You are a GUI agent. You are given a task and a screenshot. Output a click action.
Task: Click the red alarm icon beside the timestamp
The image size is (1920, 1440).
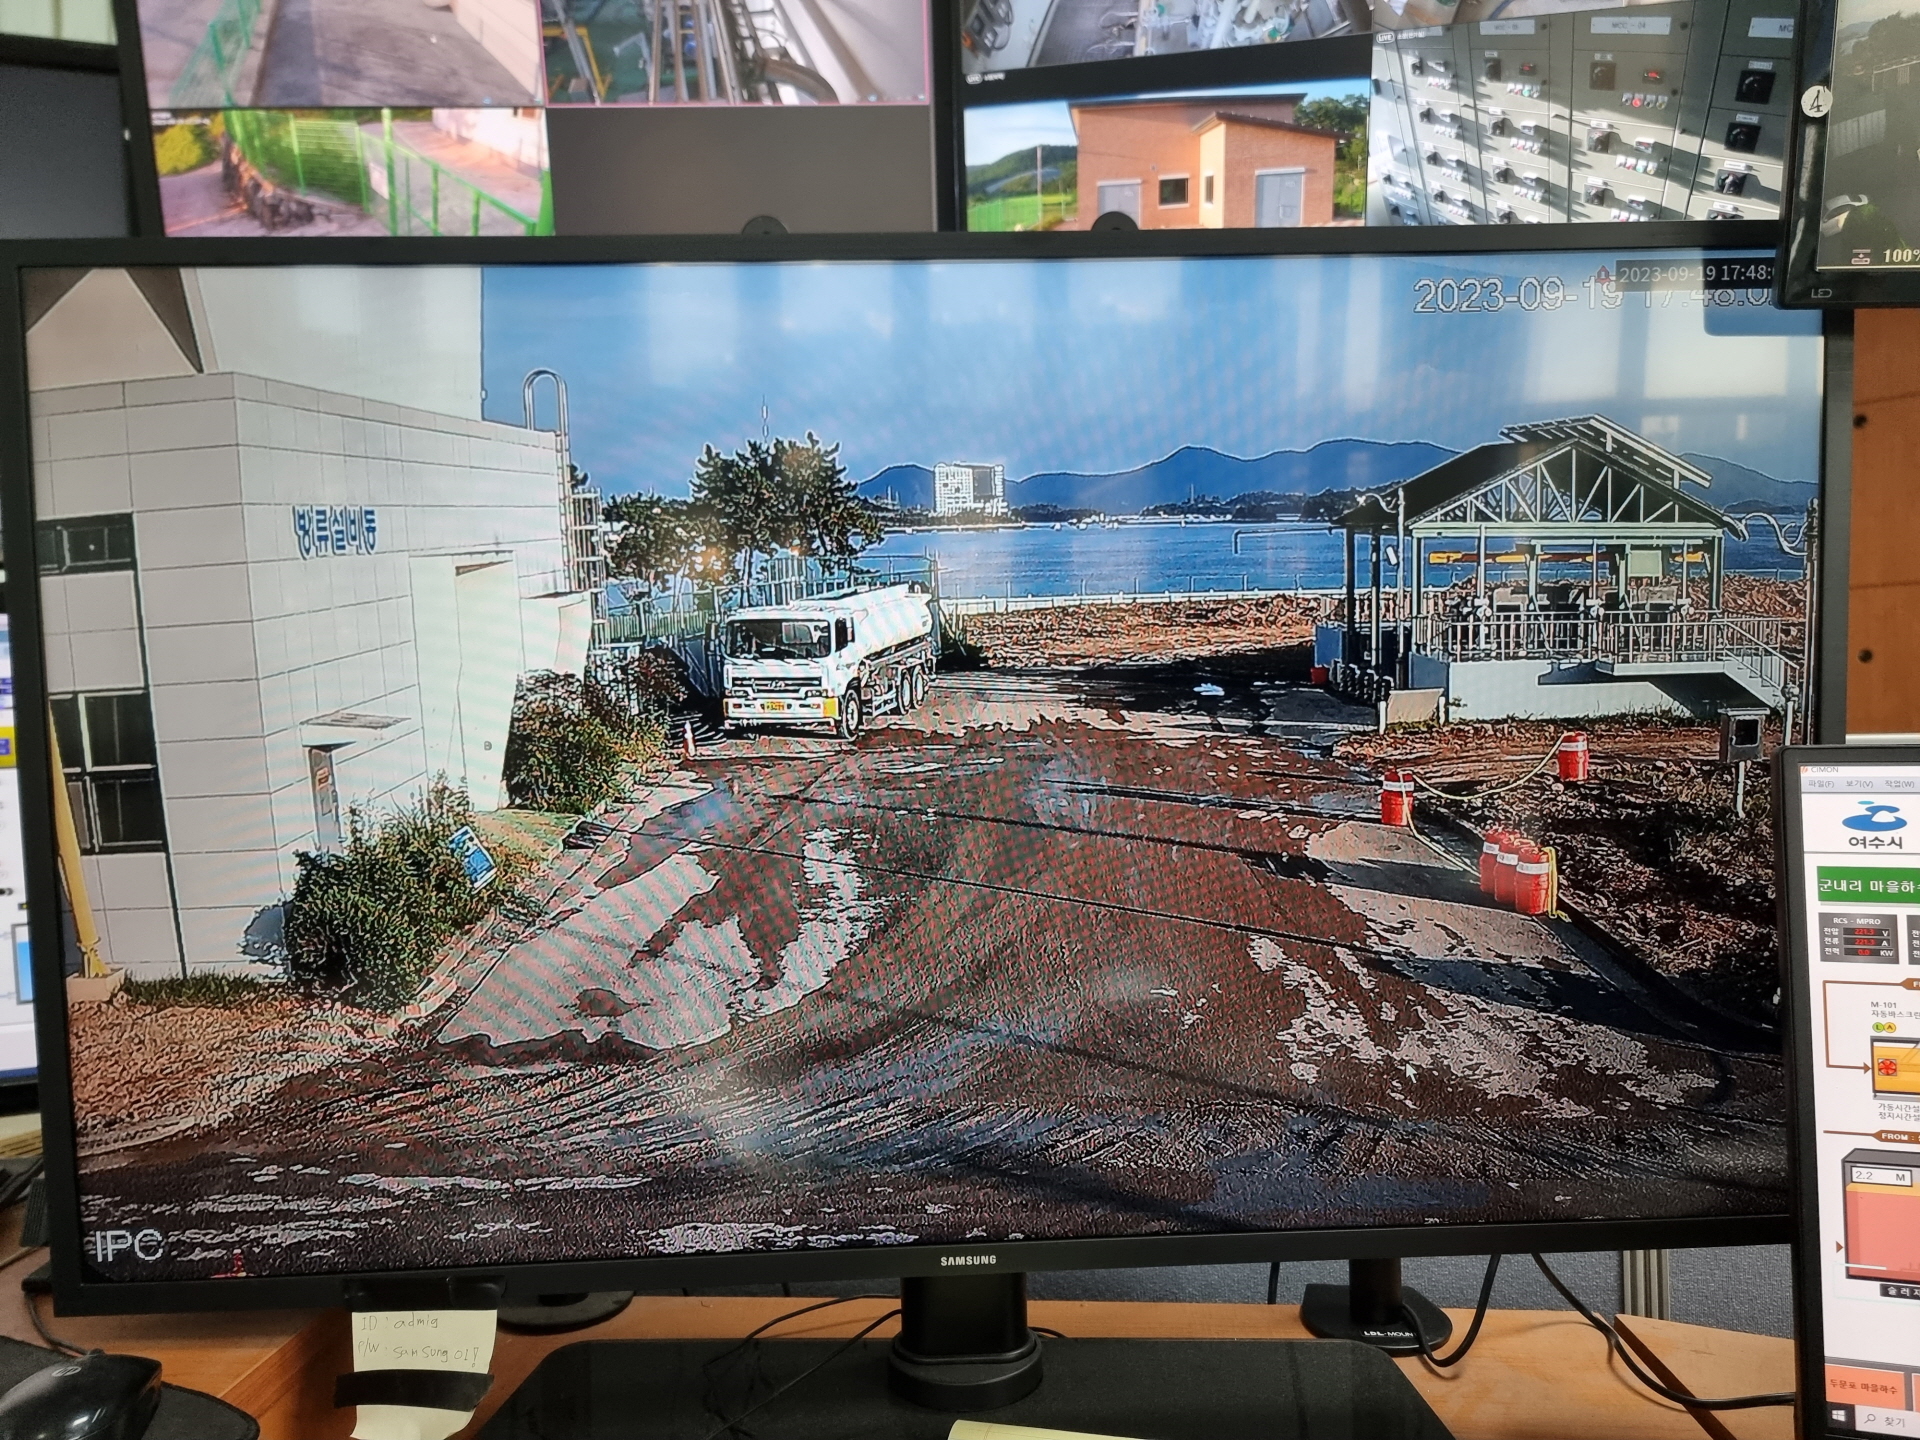[1603, 272]
